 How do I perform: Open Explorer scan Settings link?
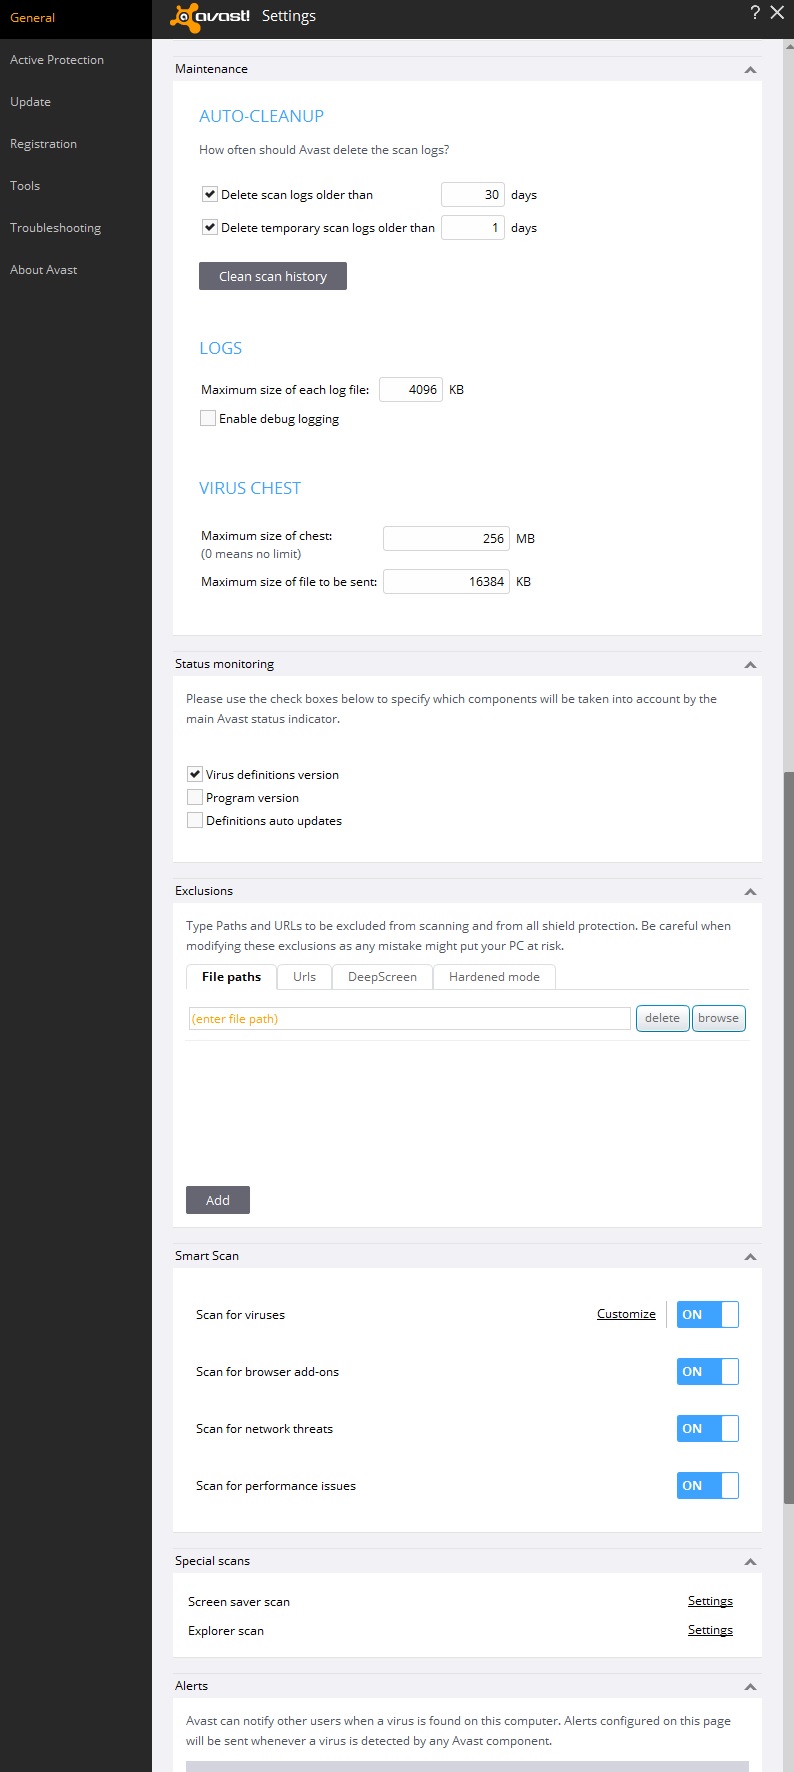pyautogui.click(x=710, y=1630)
